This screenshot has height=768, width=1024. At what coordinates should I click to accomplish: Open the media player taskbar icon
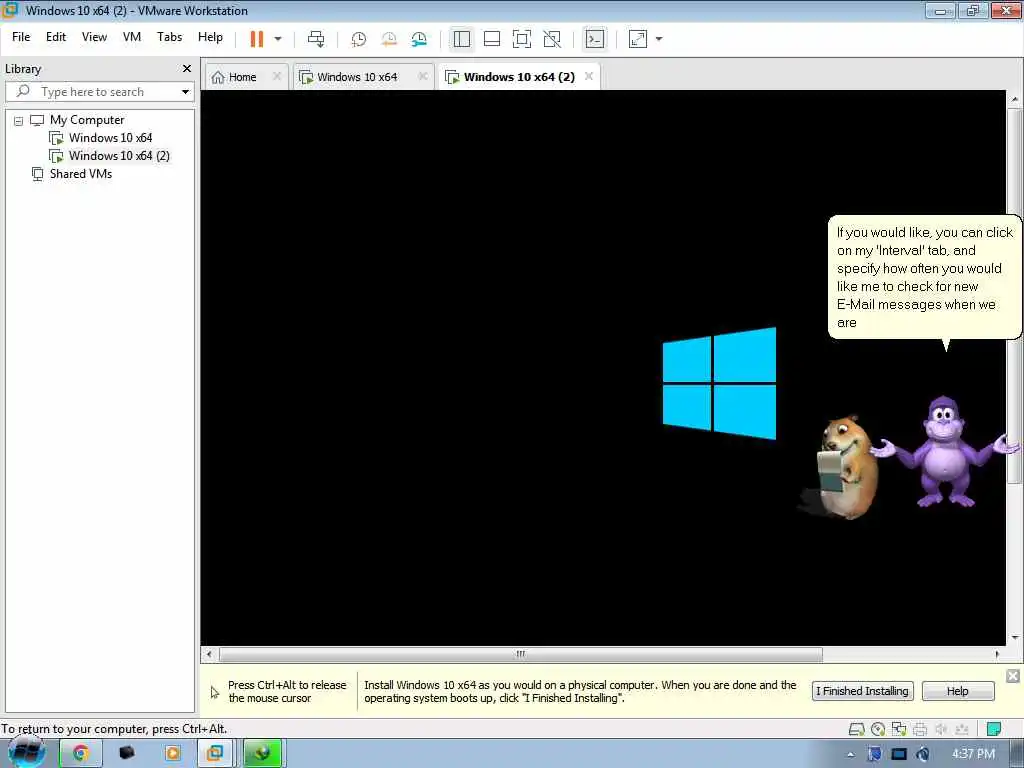click(173, 753)
